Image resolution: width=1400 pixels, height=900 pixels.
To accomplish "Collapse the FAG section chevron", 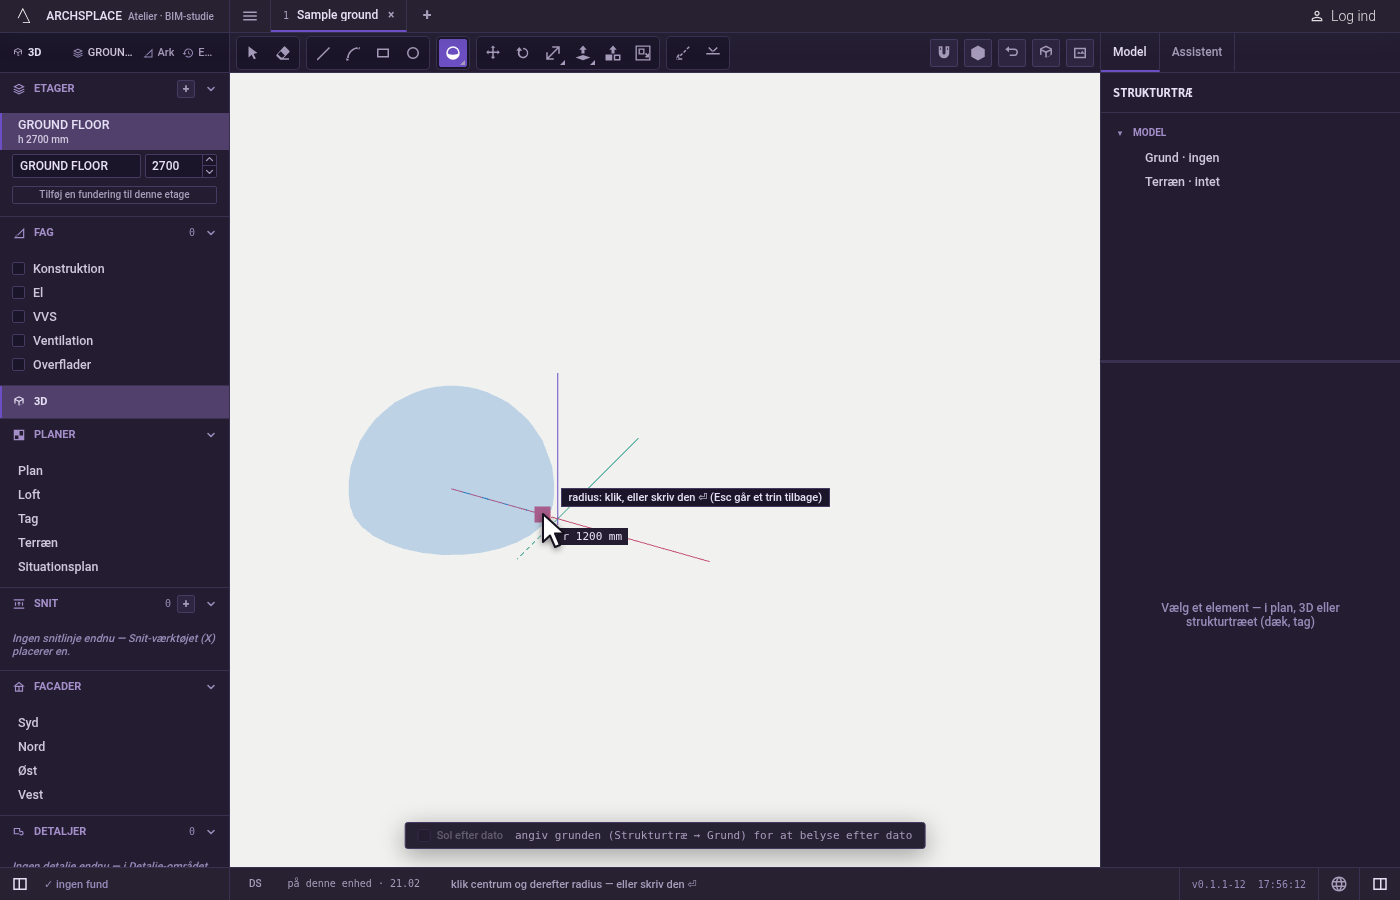I will click(x=211, y=233).
